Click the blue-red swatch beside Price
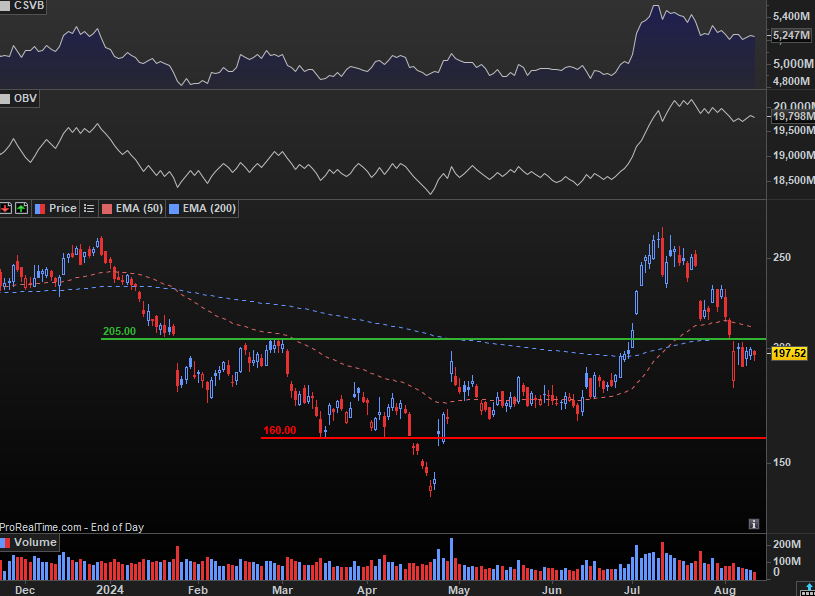 click(40, 208)
